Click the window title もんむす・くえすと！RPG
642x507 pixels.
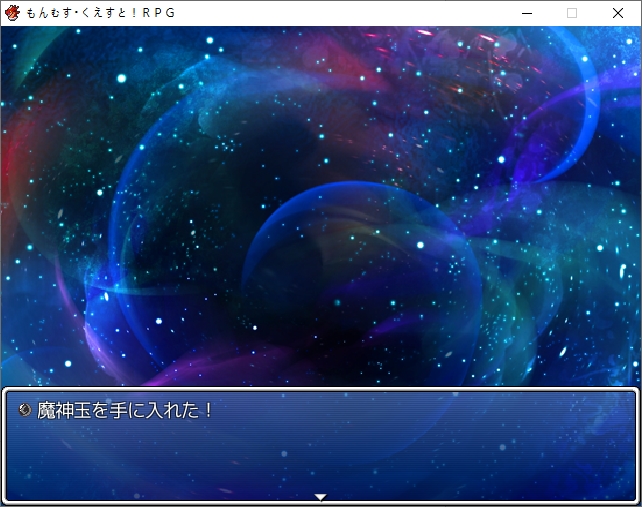point(101,13)
